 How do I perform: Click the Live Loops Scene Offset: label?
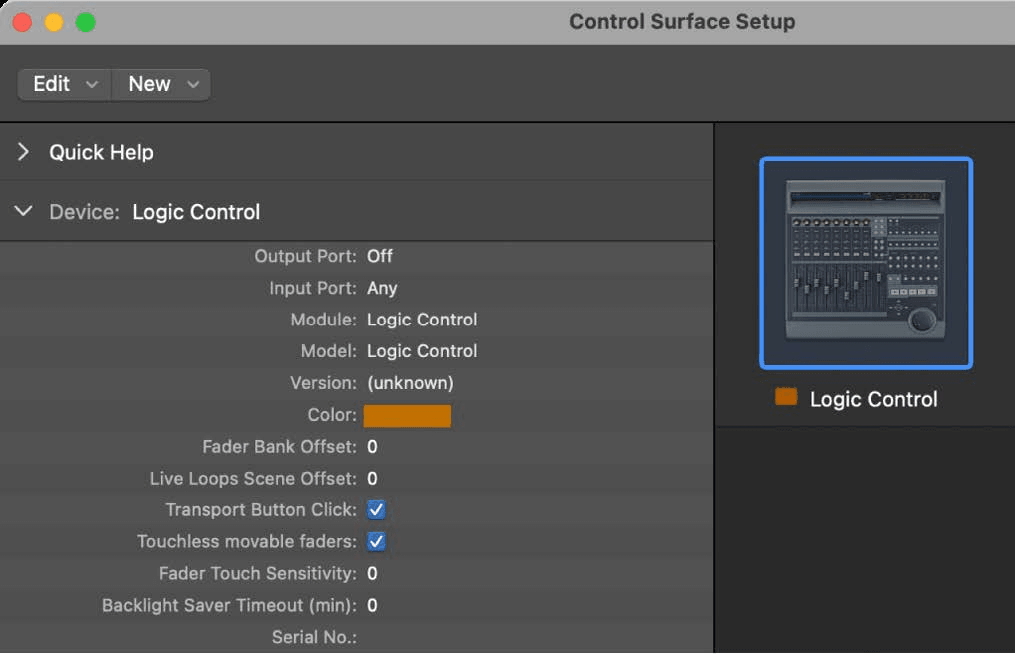[253, 479]
